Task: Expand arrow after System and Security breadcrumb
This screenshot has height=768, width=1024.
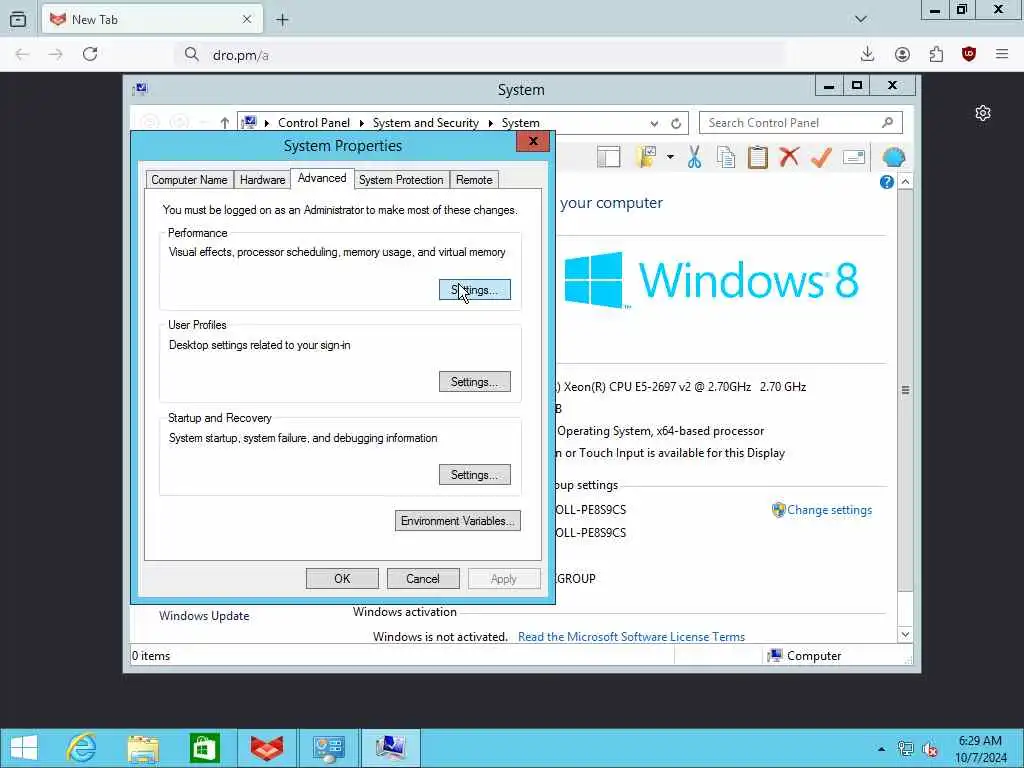Action: 490,123
